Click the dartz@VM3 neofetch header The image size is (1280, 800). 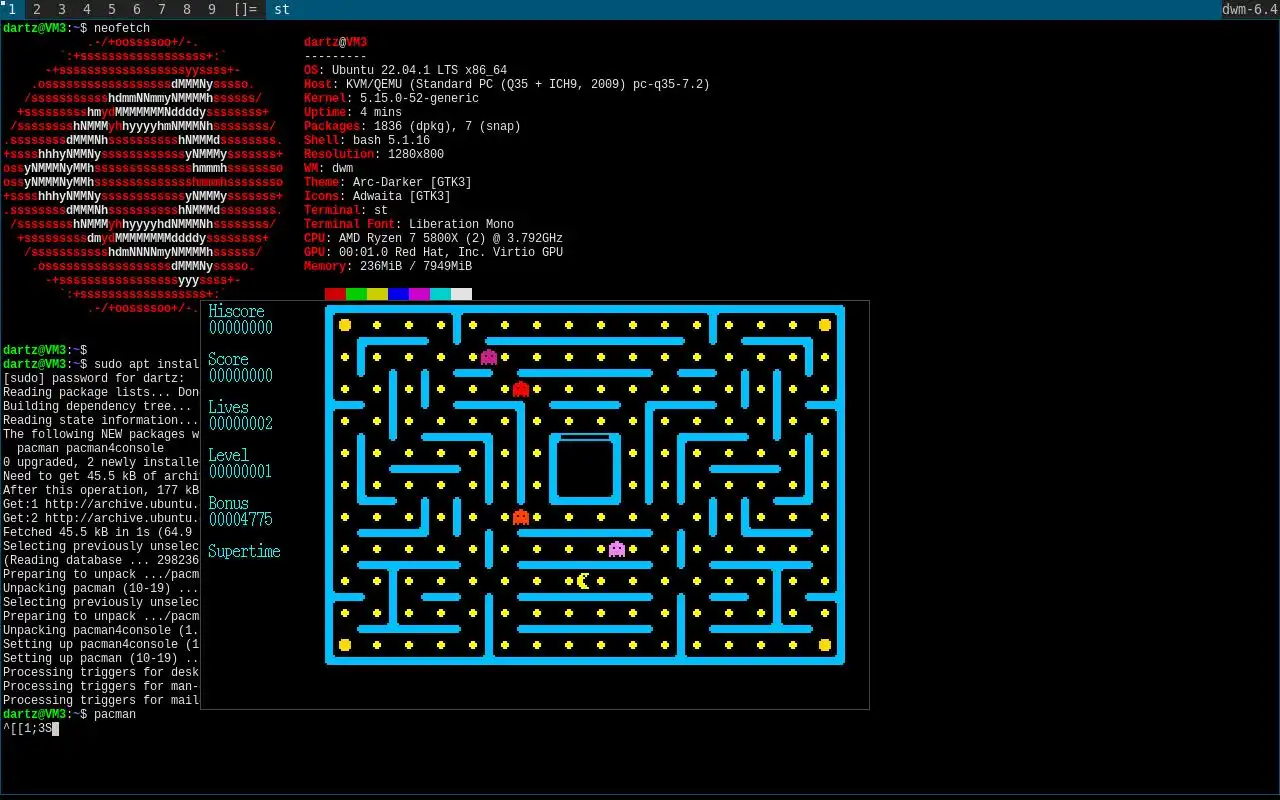[335, 42]
